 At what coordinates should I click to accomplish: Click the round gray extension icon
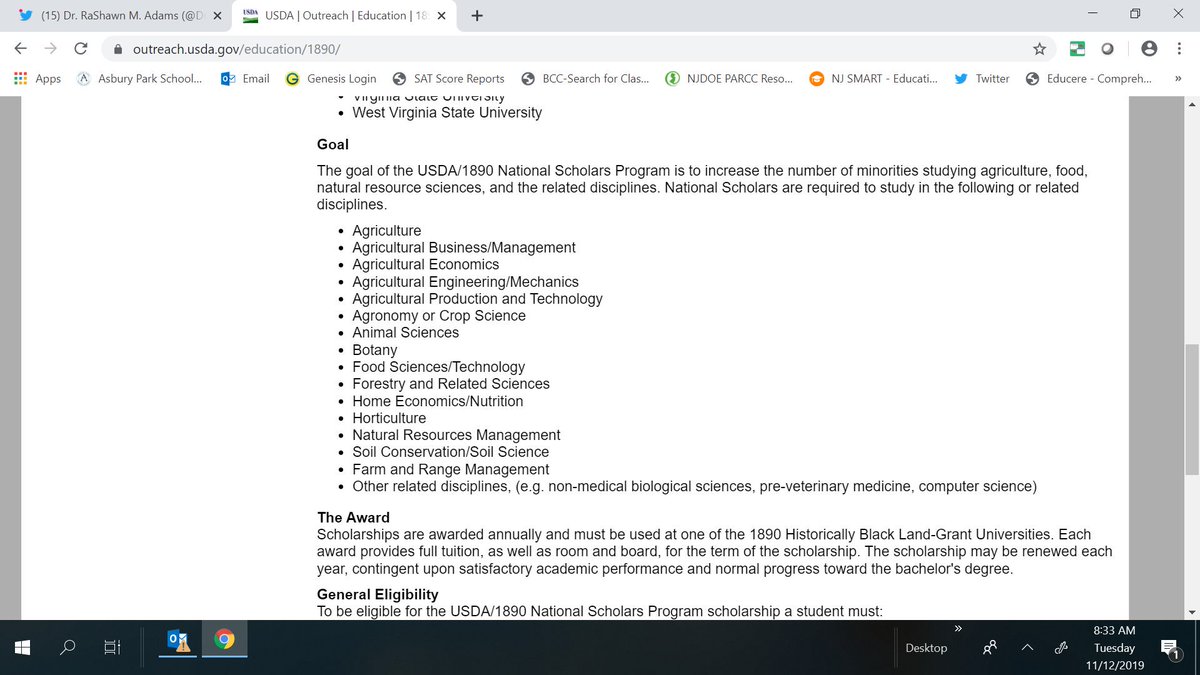pos(1107,48)
